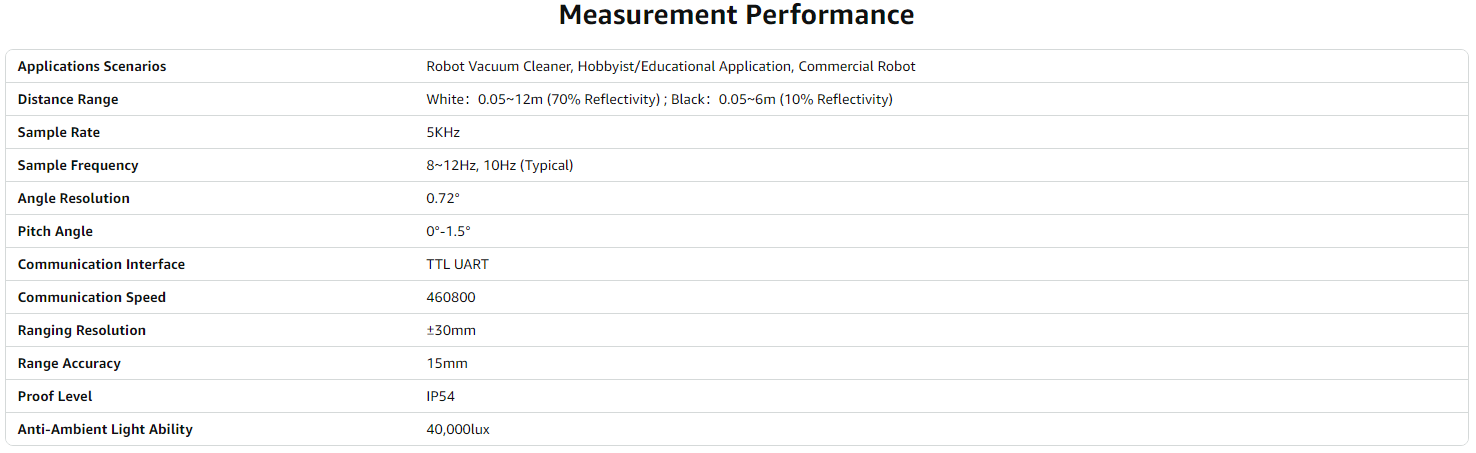
Task: Click the Applications Scenarios row label
Action: coord(92,67)
